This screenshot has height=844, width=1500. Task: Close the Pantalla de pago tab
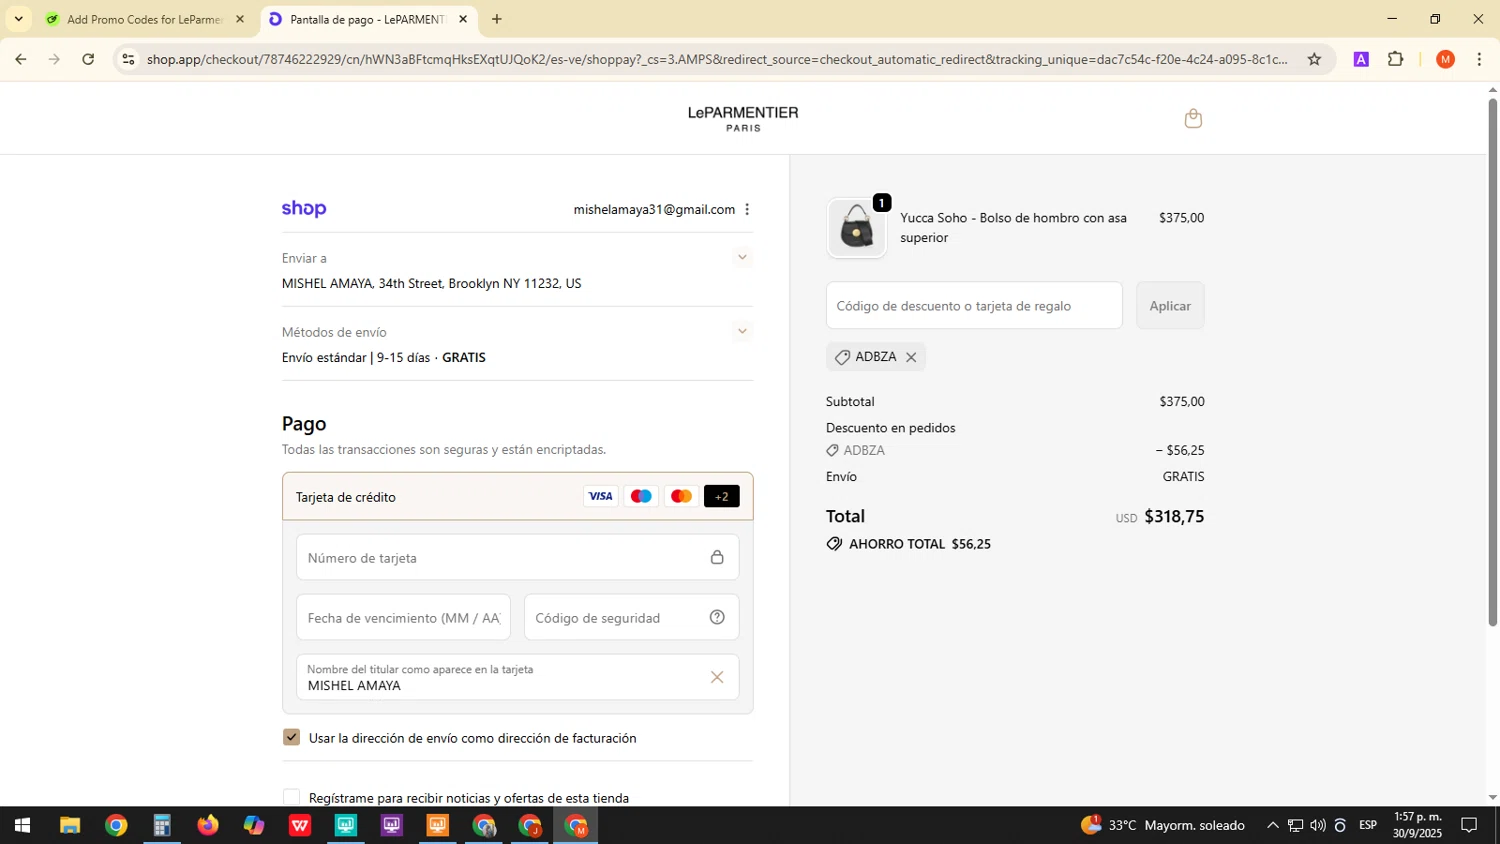(463, 19)
